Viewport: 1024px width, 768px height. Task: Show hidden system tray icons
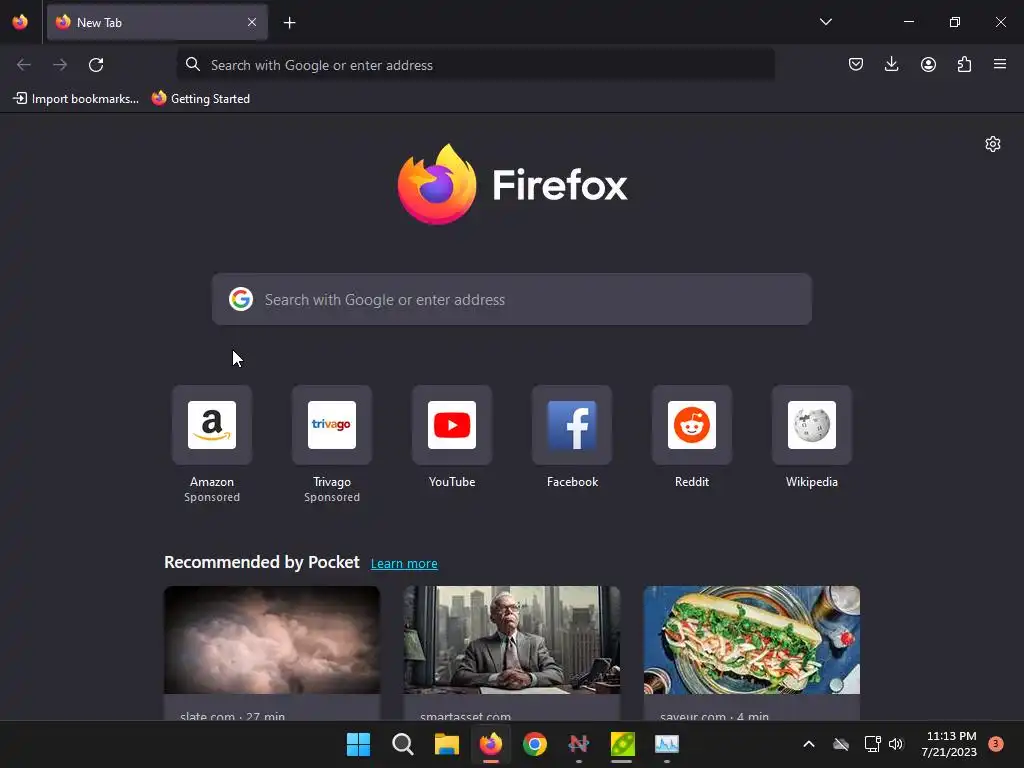(x=808, y=744)
